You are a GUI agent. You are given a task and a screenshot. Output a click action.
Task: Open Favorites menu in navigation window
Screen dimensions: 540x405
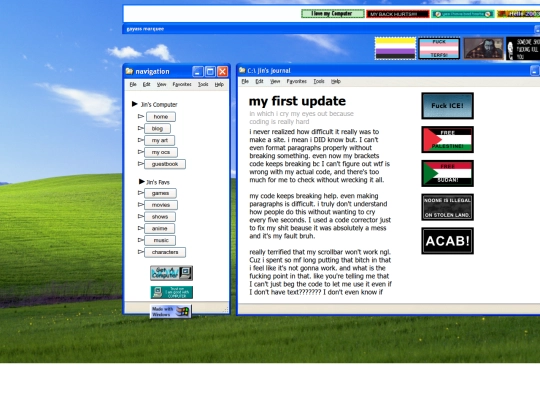click(182, 84)
